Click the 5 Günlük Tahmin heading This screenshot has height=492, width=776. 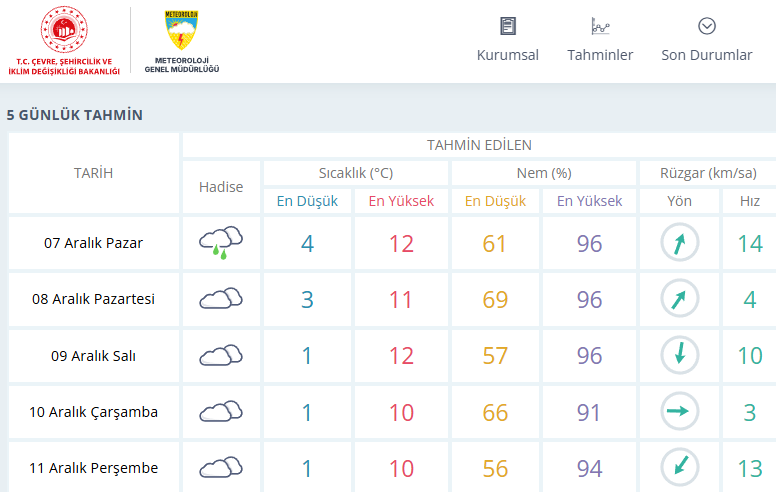[x=75, y=115]
